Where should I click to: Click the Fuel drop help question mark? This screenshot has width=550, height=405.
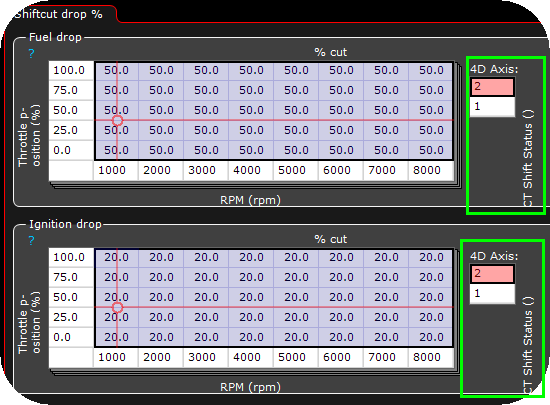32,54
